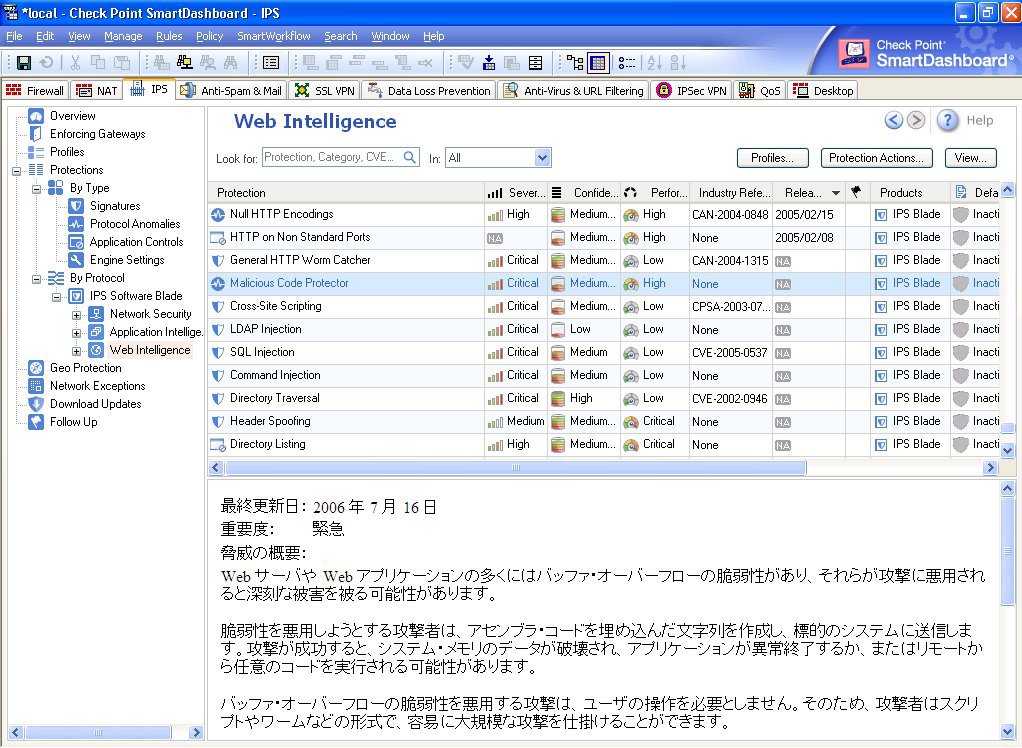This screenshot has width=1022, height=748.
Task: Click the protections table horizontal scrollbar
Action: pos(516,467)
